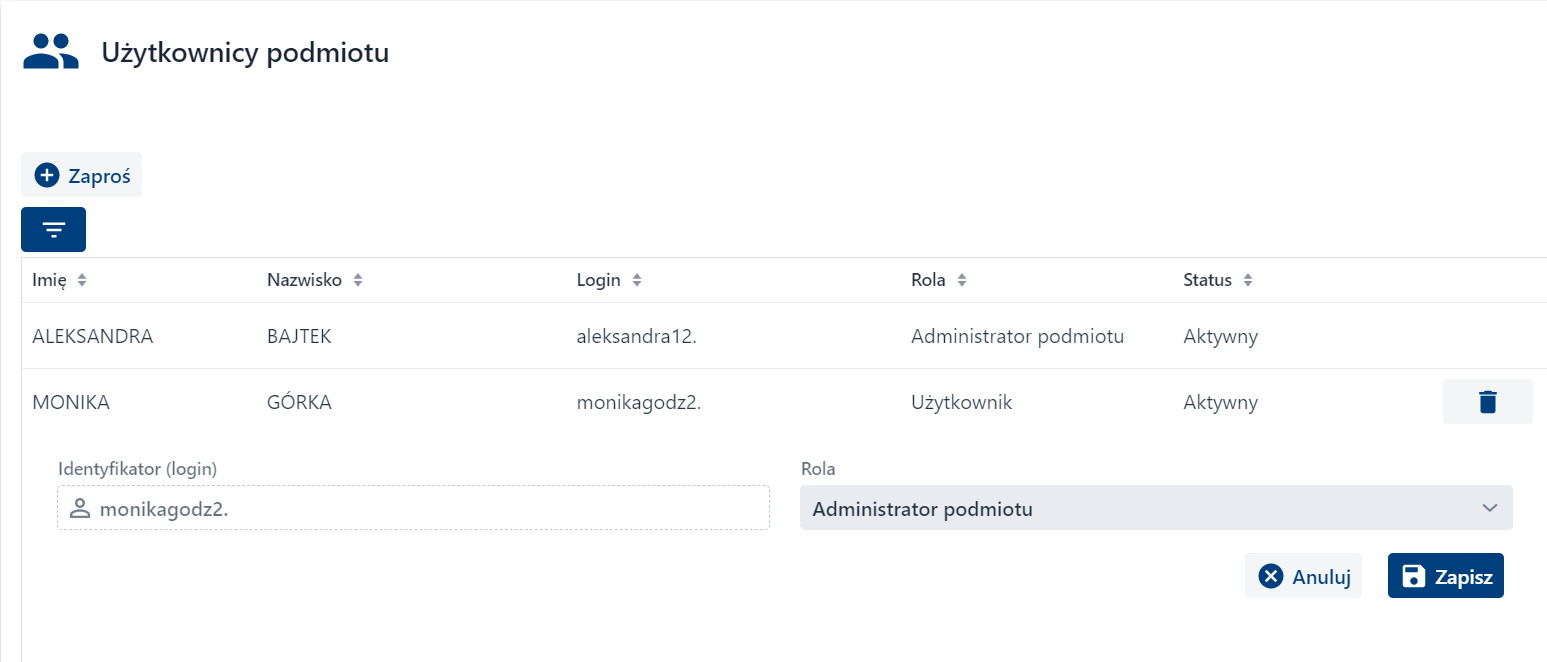Cancel editing with the Anuluj button
The height and width of the screenshot is (662, 1547).
coord(1303,576)
